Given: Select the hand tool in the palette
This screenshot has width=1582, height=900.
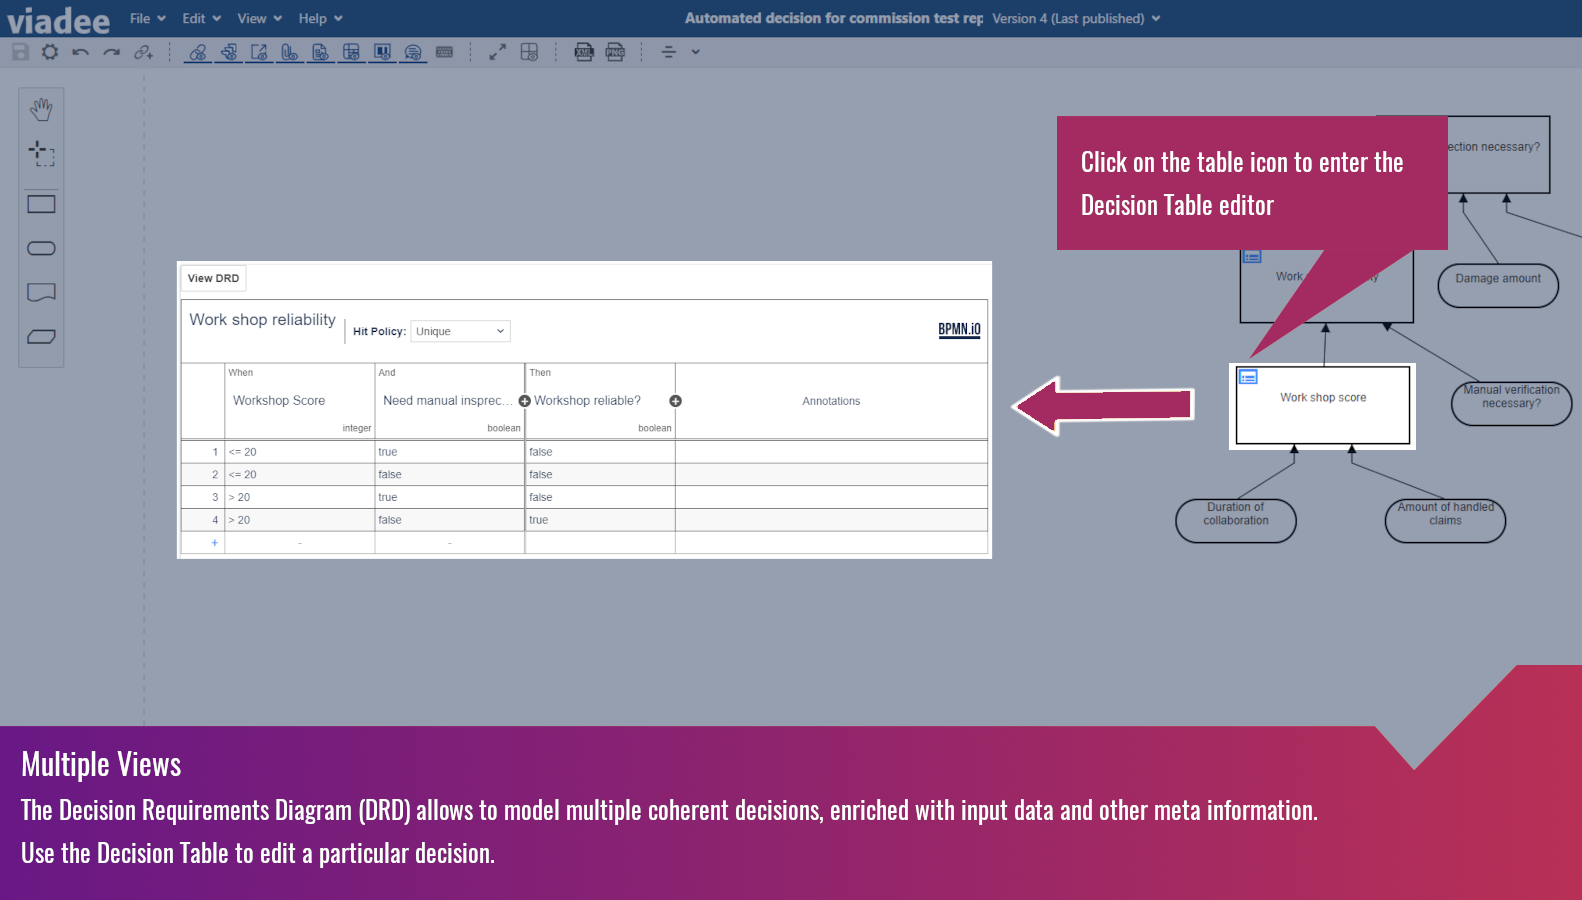Looking at the screenshot, I should [41, 109].
